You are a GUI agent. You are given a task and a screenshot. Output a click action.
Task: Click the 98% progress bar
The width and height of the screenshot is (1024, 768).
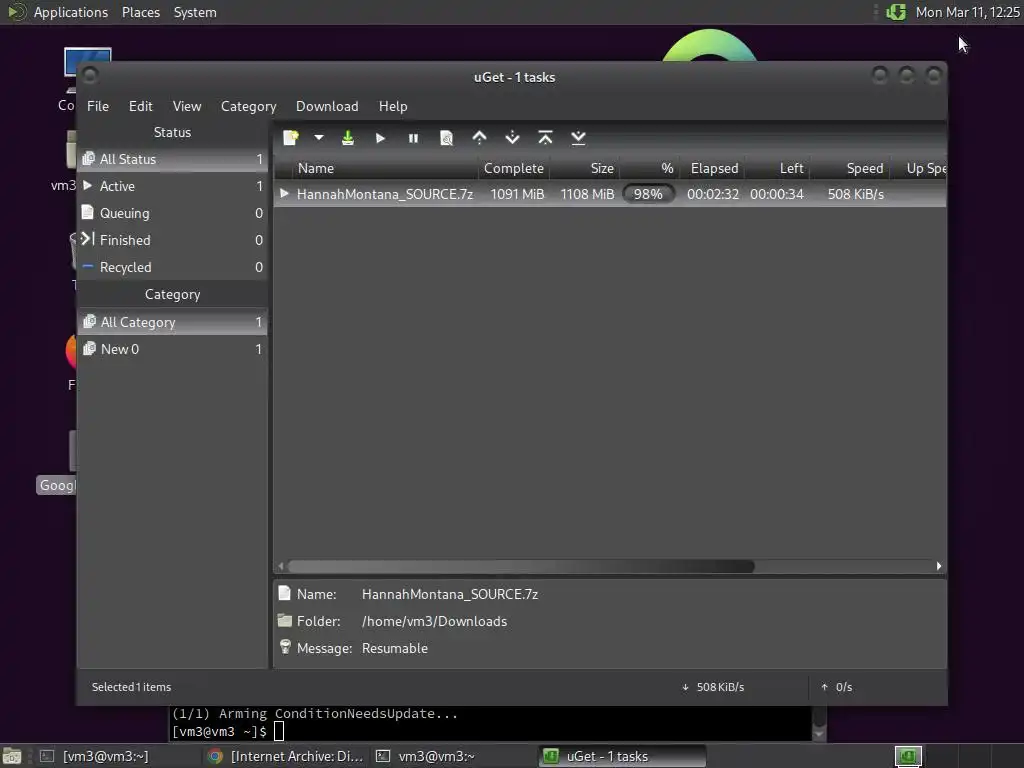point(648,194)
